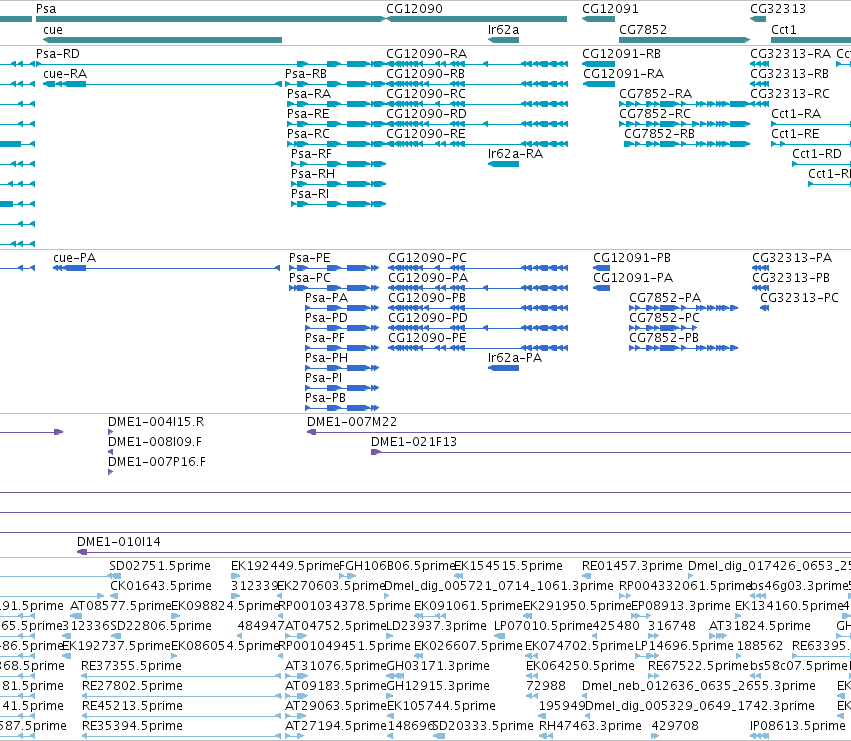Click the feature bar under Ir62a-RA
851x741 pixels.
(503, 164)
